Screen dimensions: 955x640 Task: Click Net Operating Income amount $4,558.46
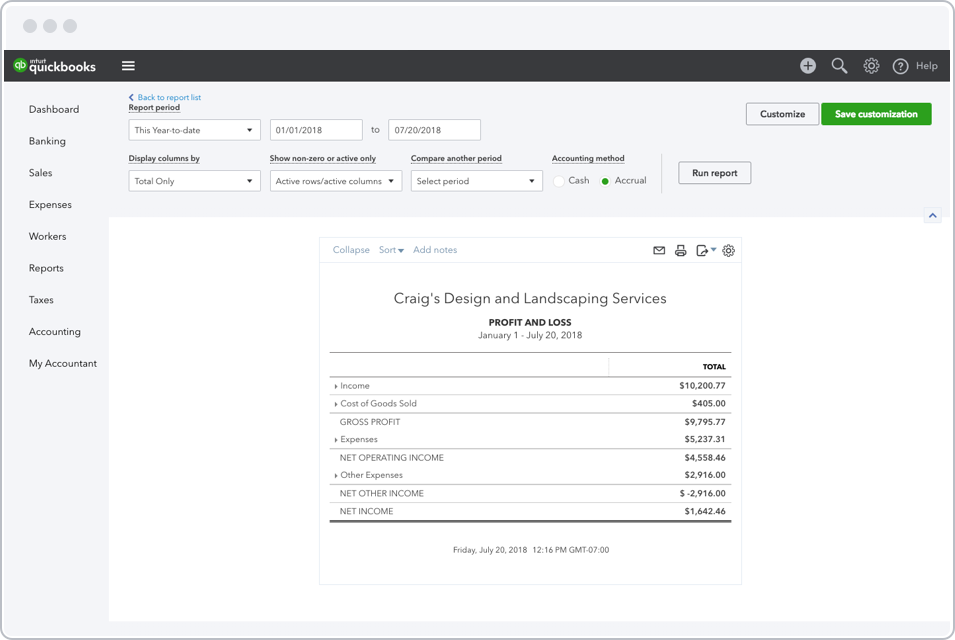705,457
